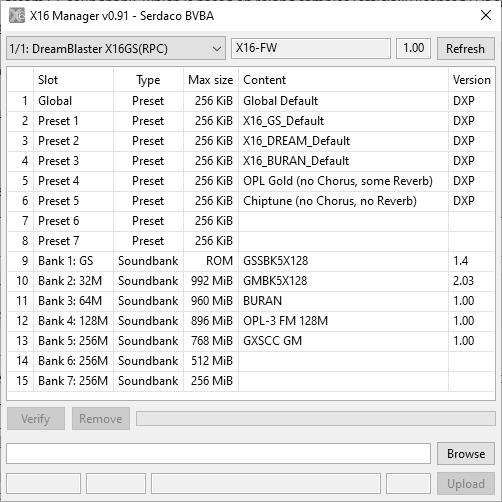Click the Verify button

[x=36, y=419]
